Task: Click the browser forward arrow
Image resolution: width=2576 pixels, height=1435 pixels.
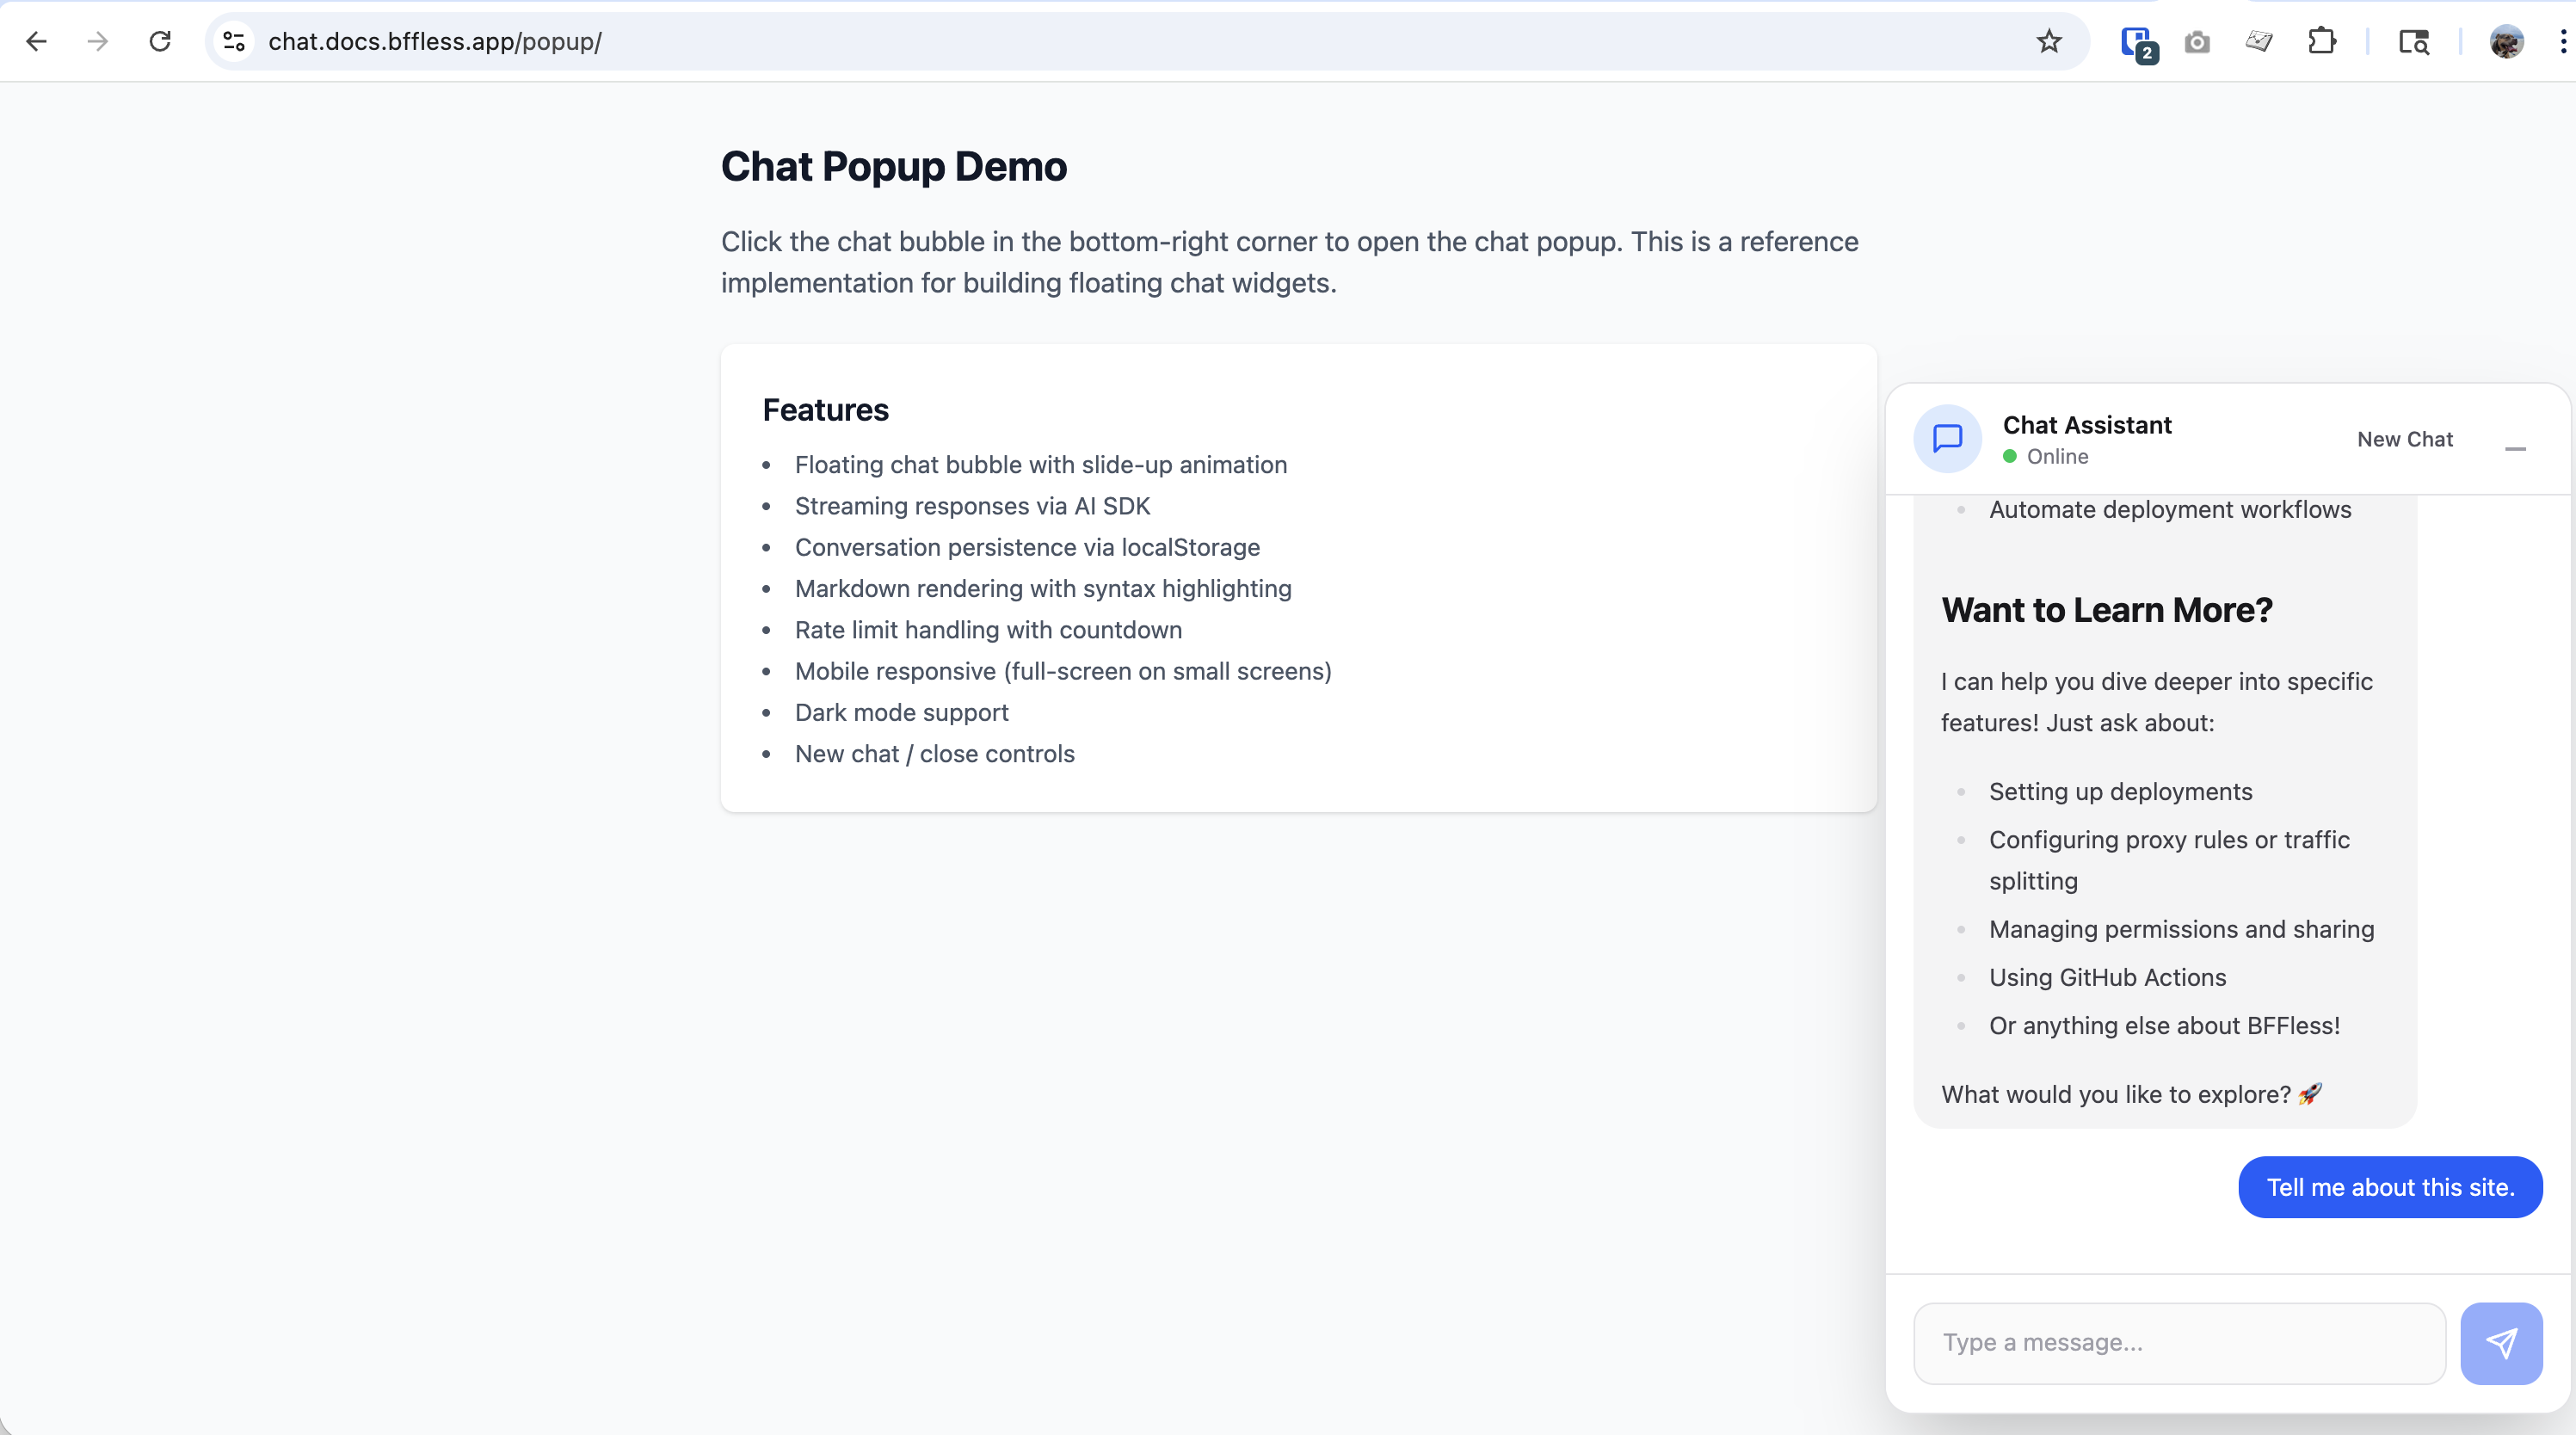Action: click(98, 41)
